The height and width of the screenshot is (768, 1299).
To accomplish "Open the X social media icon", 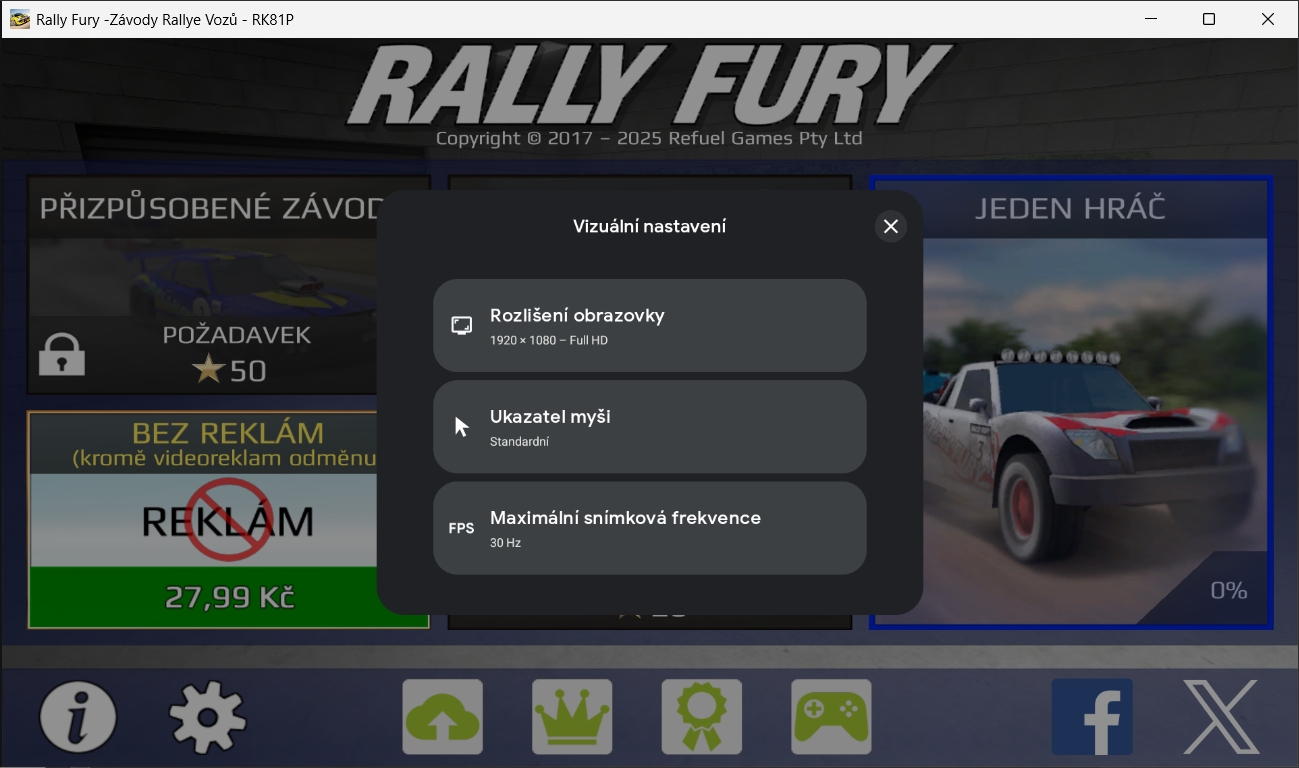I will [x=1221, y=717].
